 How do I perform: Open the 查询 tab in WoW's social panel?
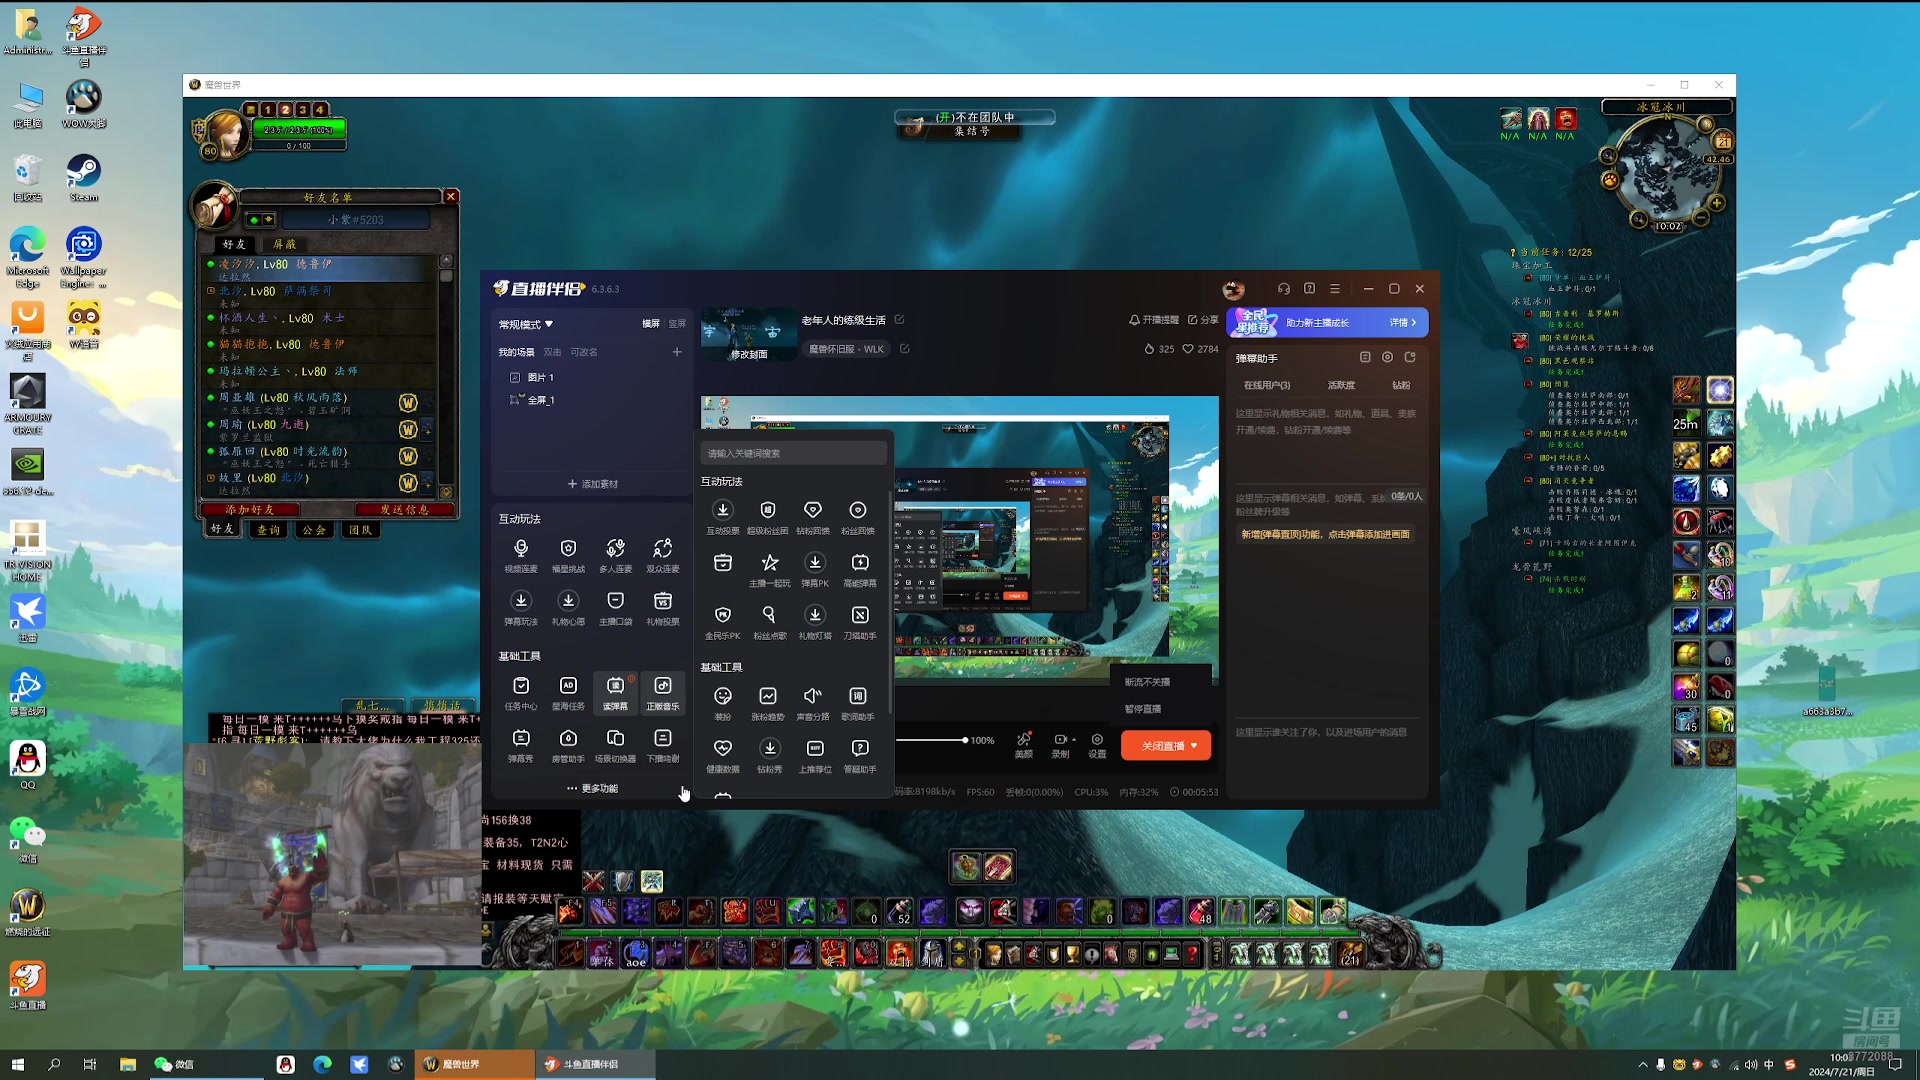268,530
